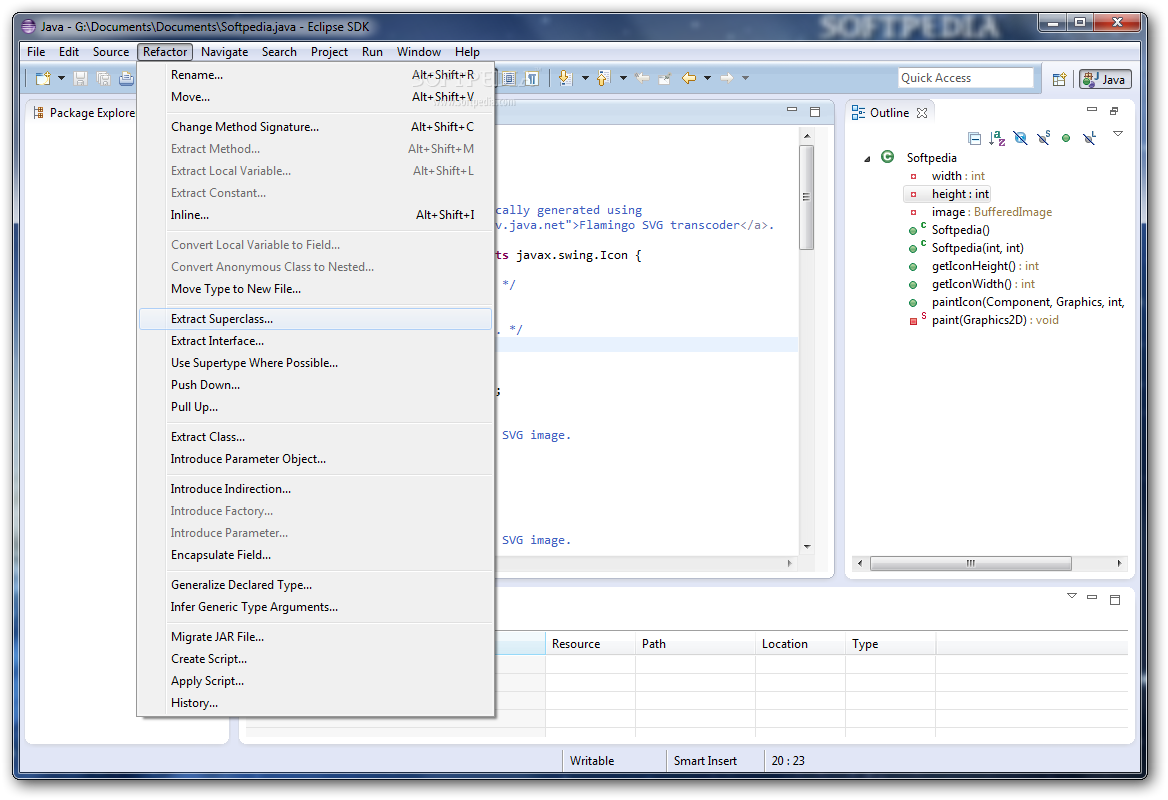Click the editor vertical scrollbar thumb
The image size is (1168, 800).
pos(807,197)
